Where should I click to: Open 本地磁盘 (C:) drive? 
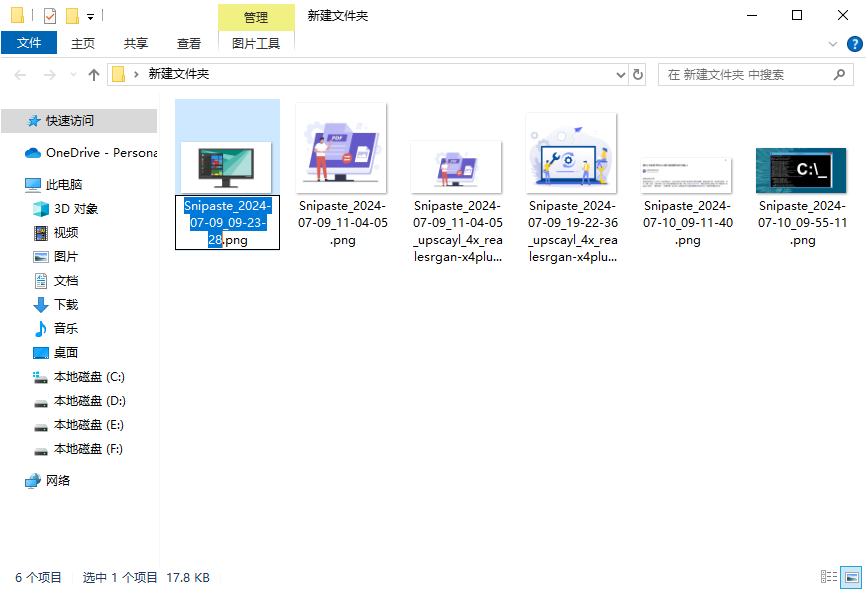[x=80, y=377]
